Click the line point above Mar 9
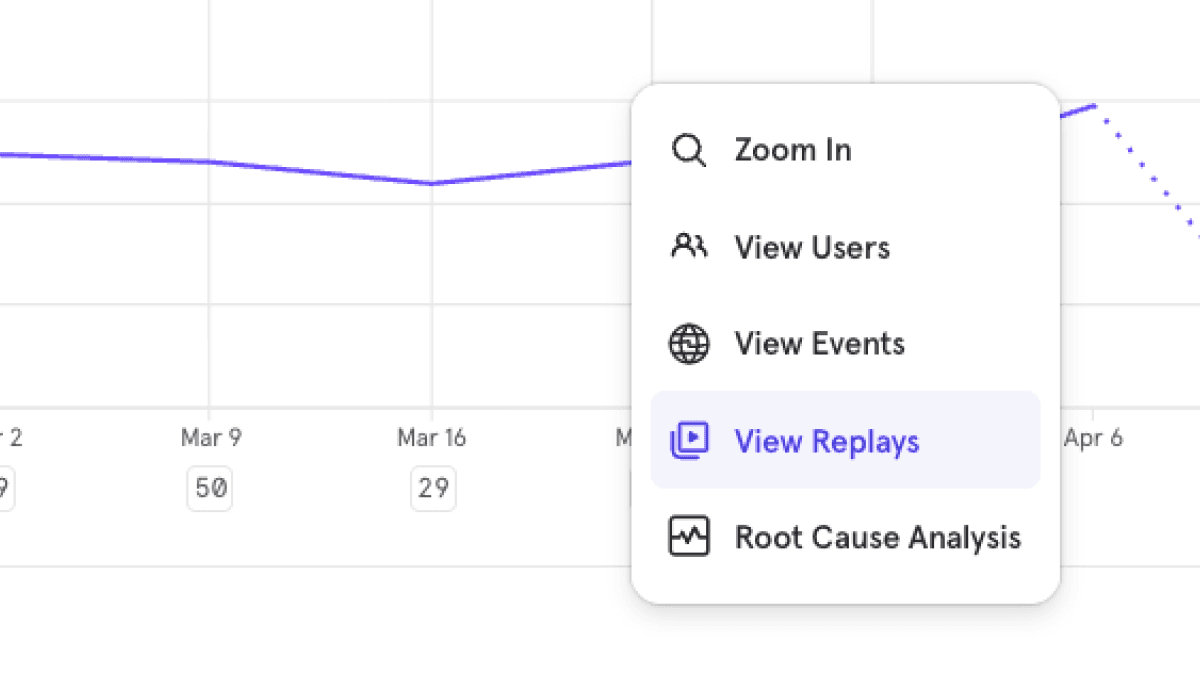The width and height of the screenshot is (1200, 675). 210,162
